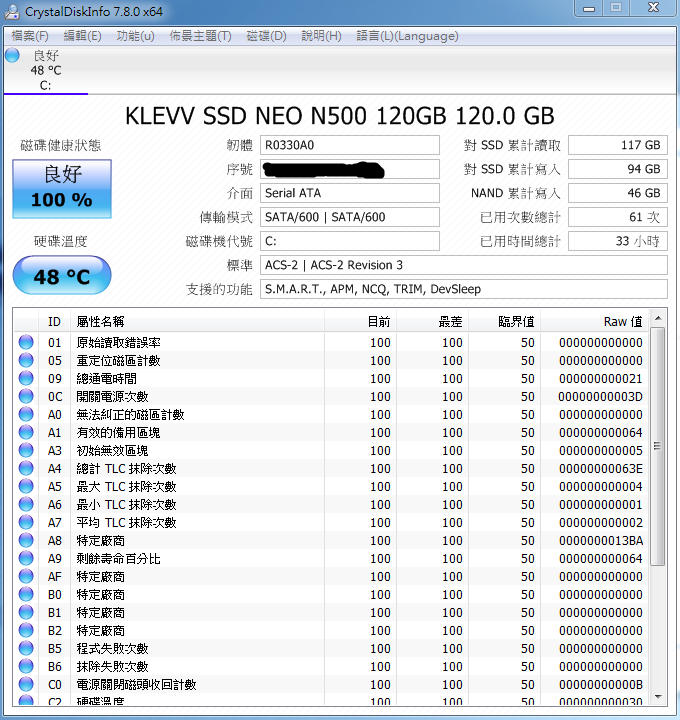Open the 磁碟(D) menu
Image resolution: width=680 pixels, height=720 pixels.
[266, 36]
